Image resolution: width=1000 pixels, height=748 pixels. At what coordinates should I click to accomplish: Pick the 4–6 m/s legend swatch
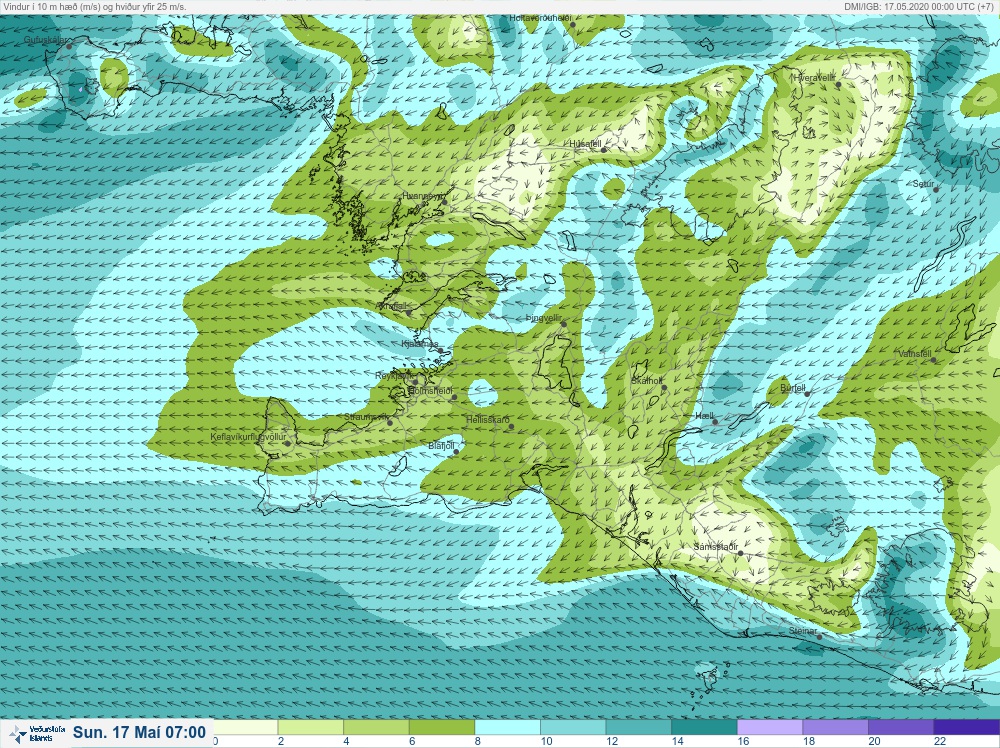tap(376, 728)
